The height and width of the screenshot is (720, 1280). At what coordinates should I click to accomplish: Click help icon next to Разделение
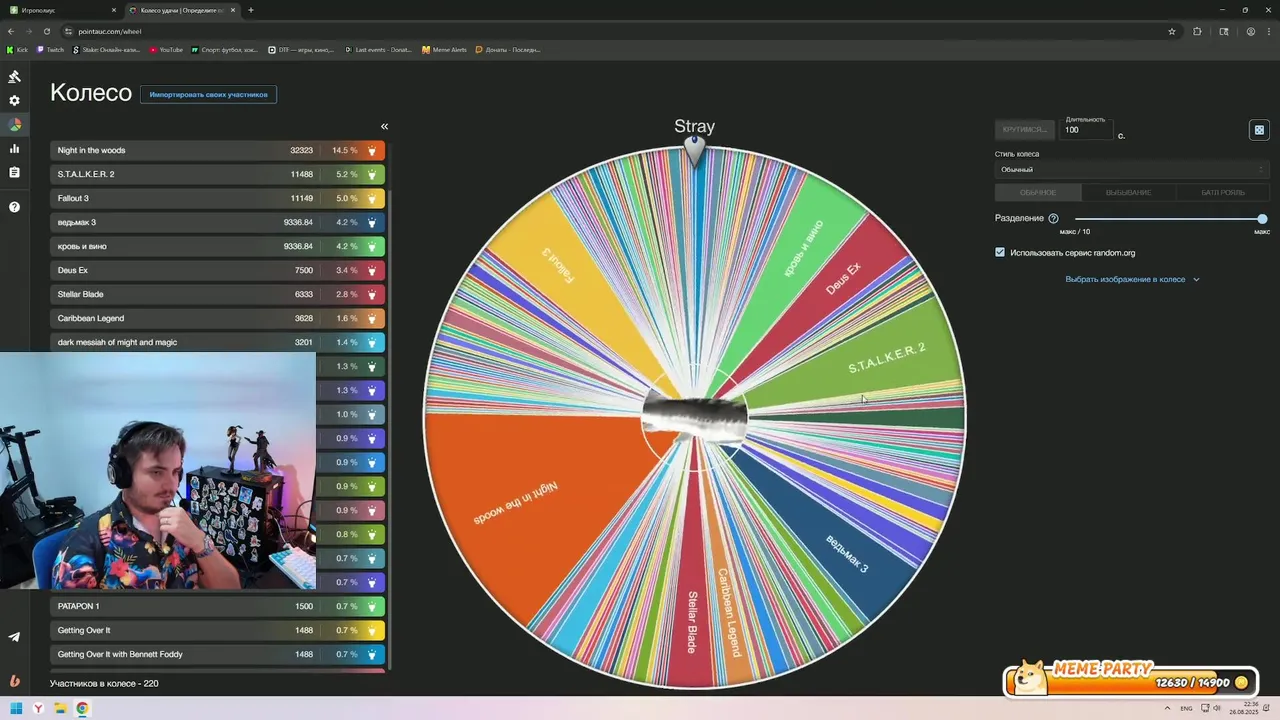point(1053,218)
